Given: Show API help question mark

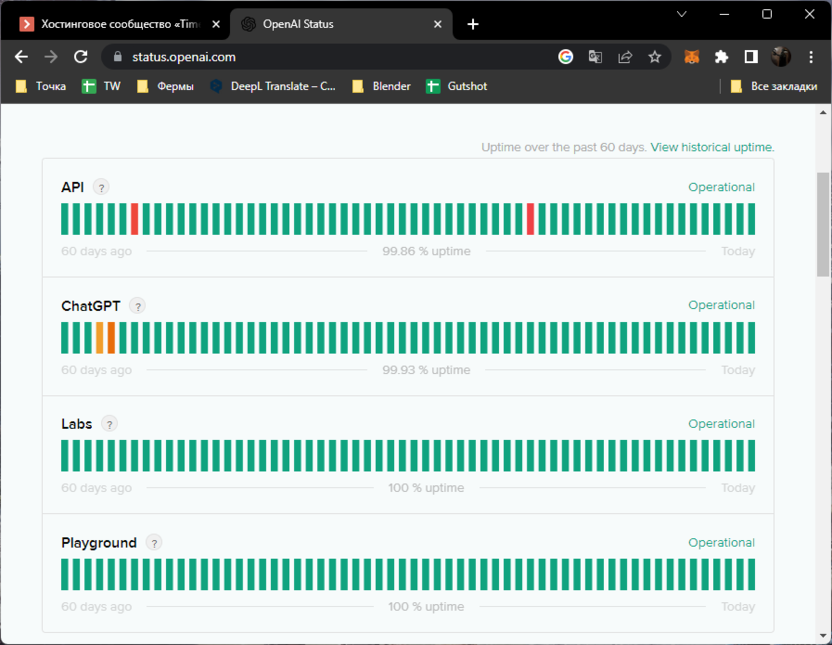Looking at the screenshot, I should click(x=101, y=187).
